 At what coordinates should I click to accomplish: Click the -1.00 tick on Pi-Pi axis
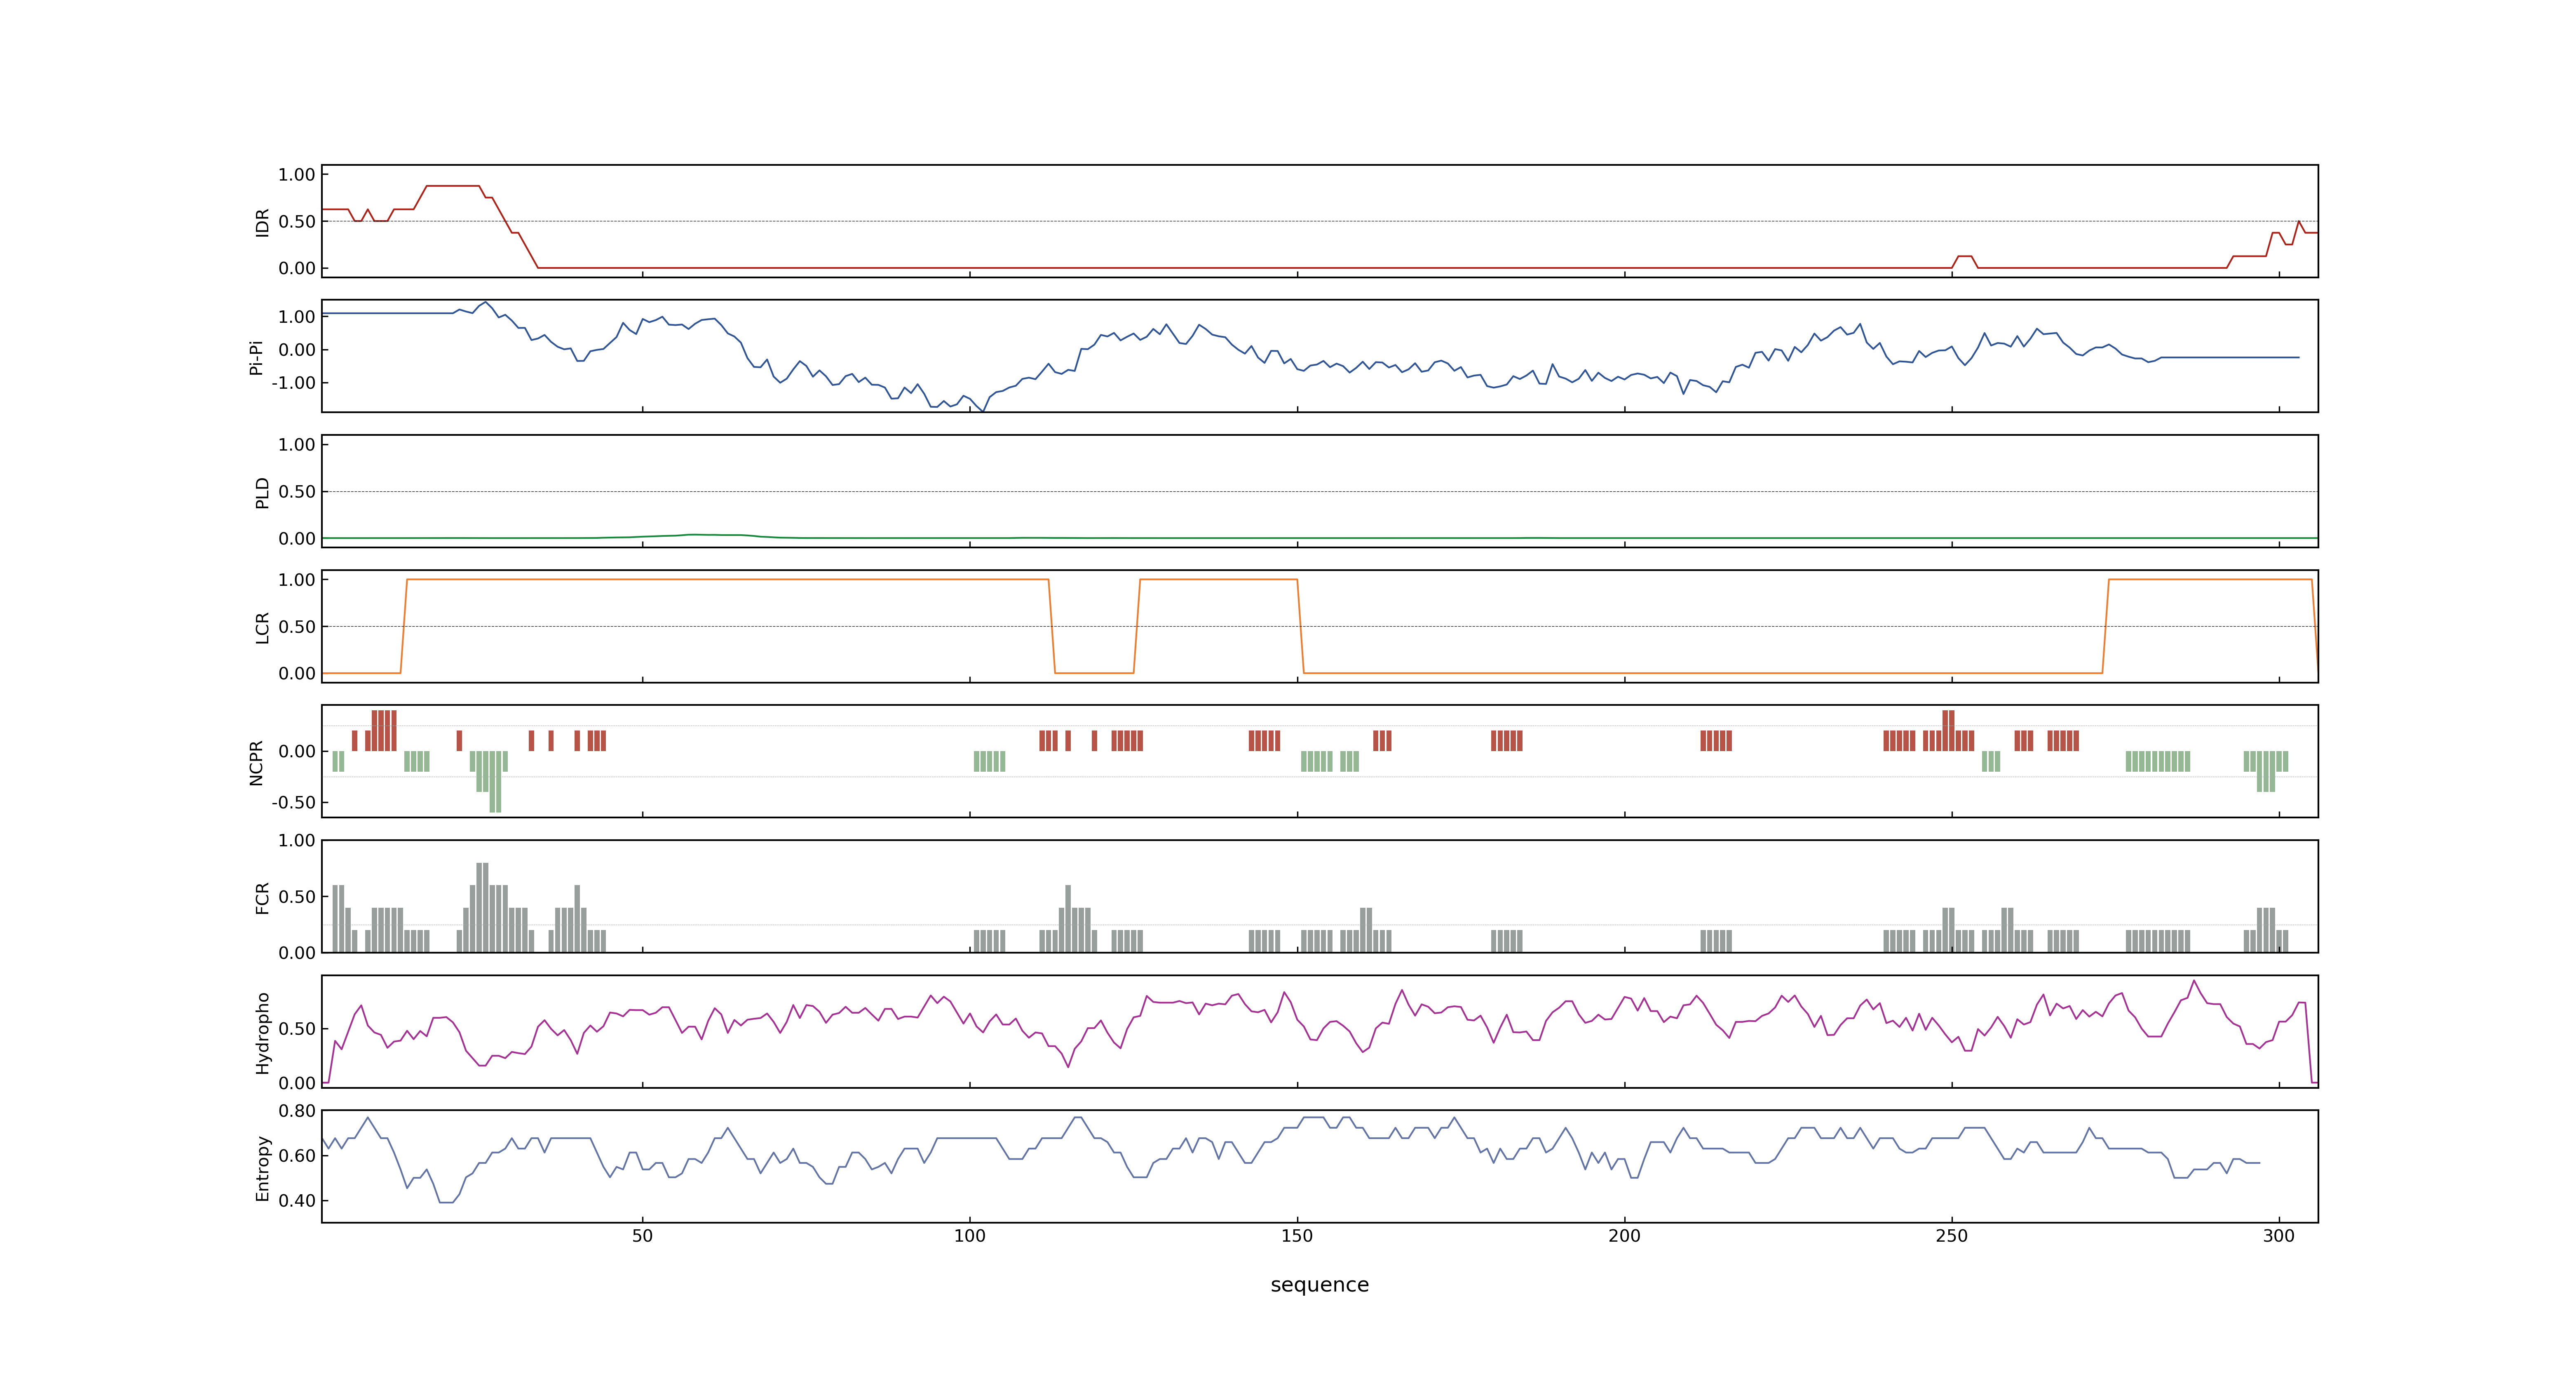point(293,383)
